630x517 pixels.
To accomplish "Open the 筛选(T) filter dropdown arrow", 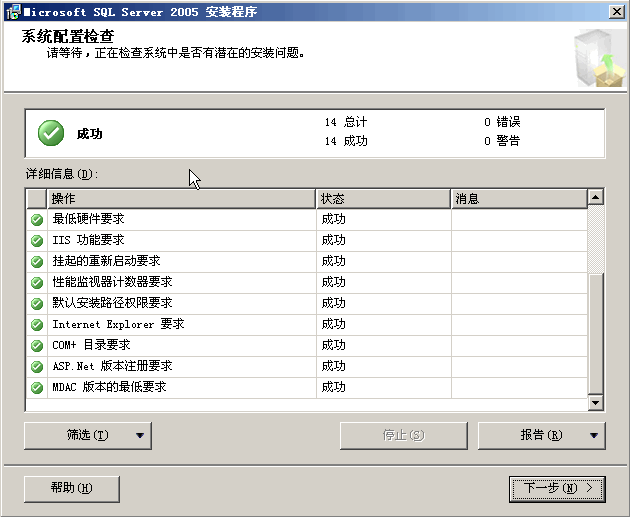I will [140, 435].
